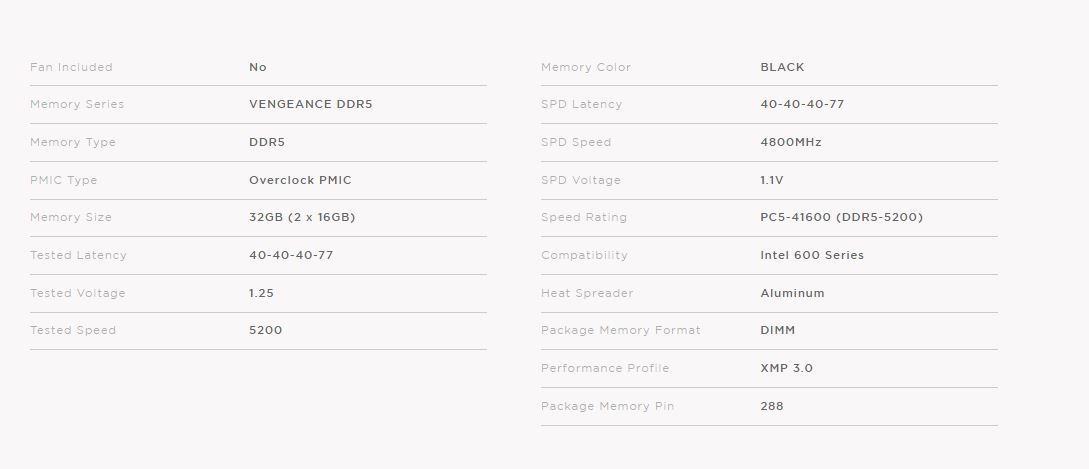Click the Heat Spreader label
1089x469 pixels.
587,293
